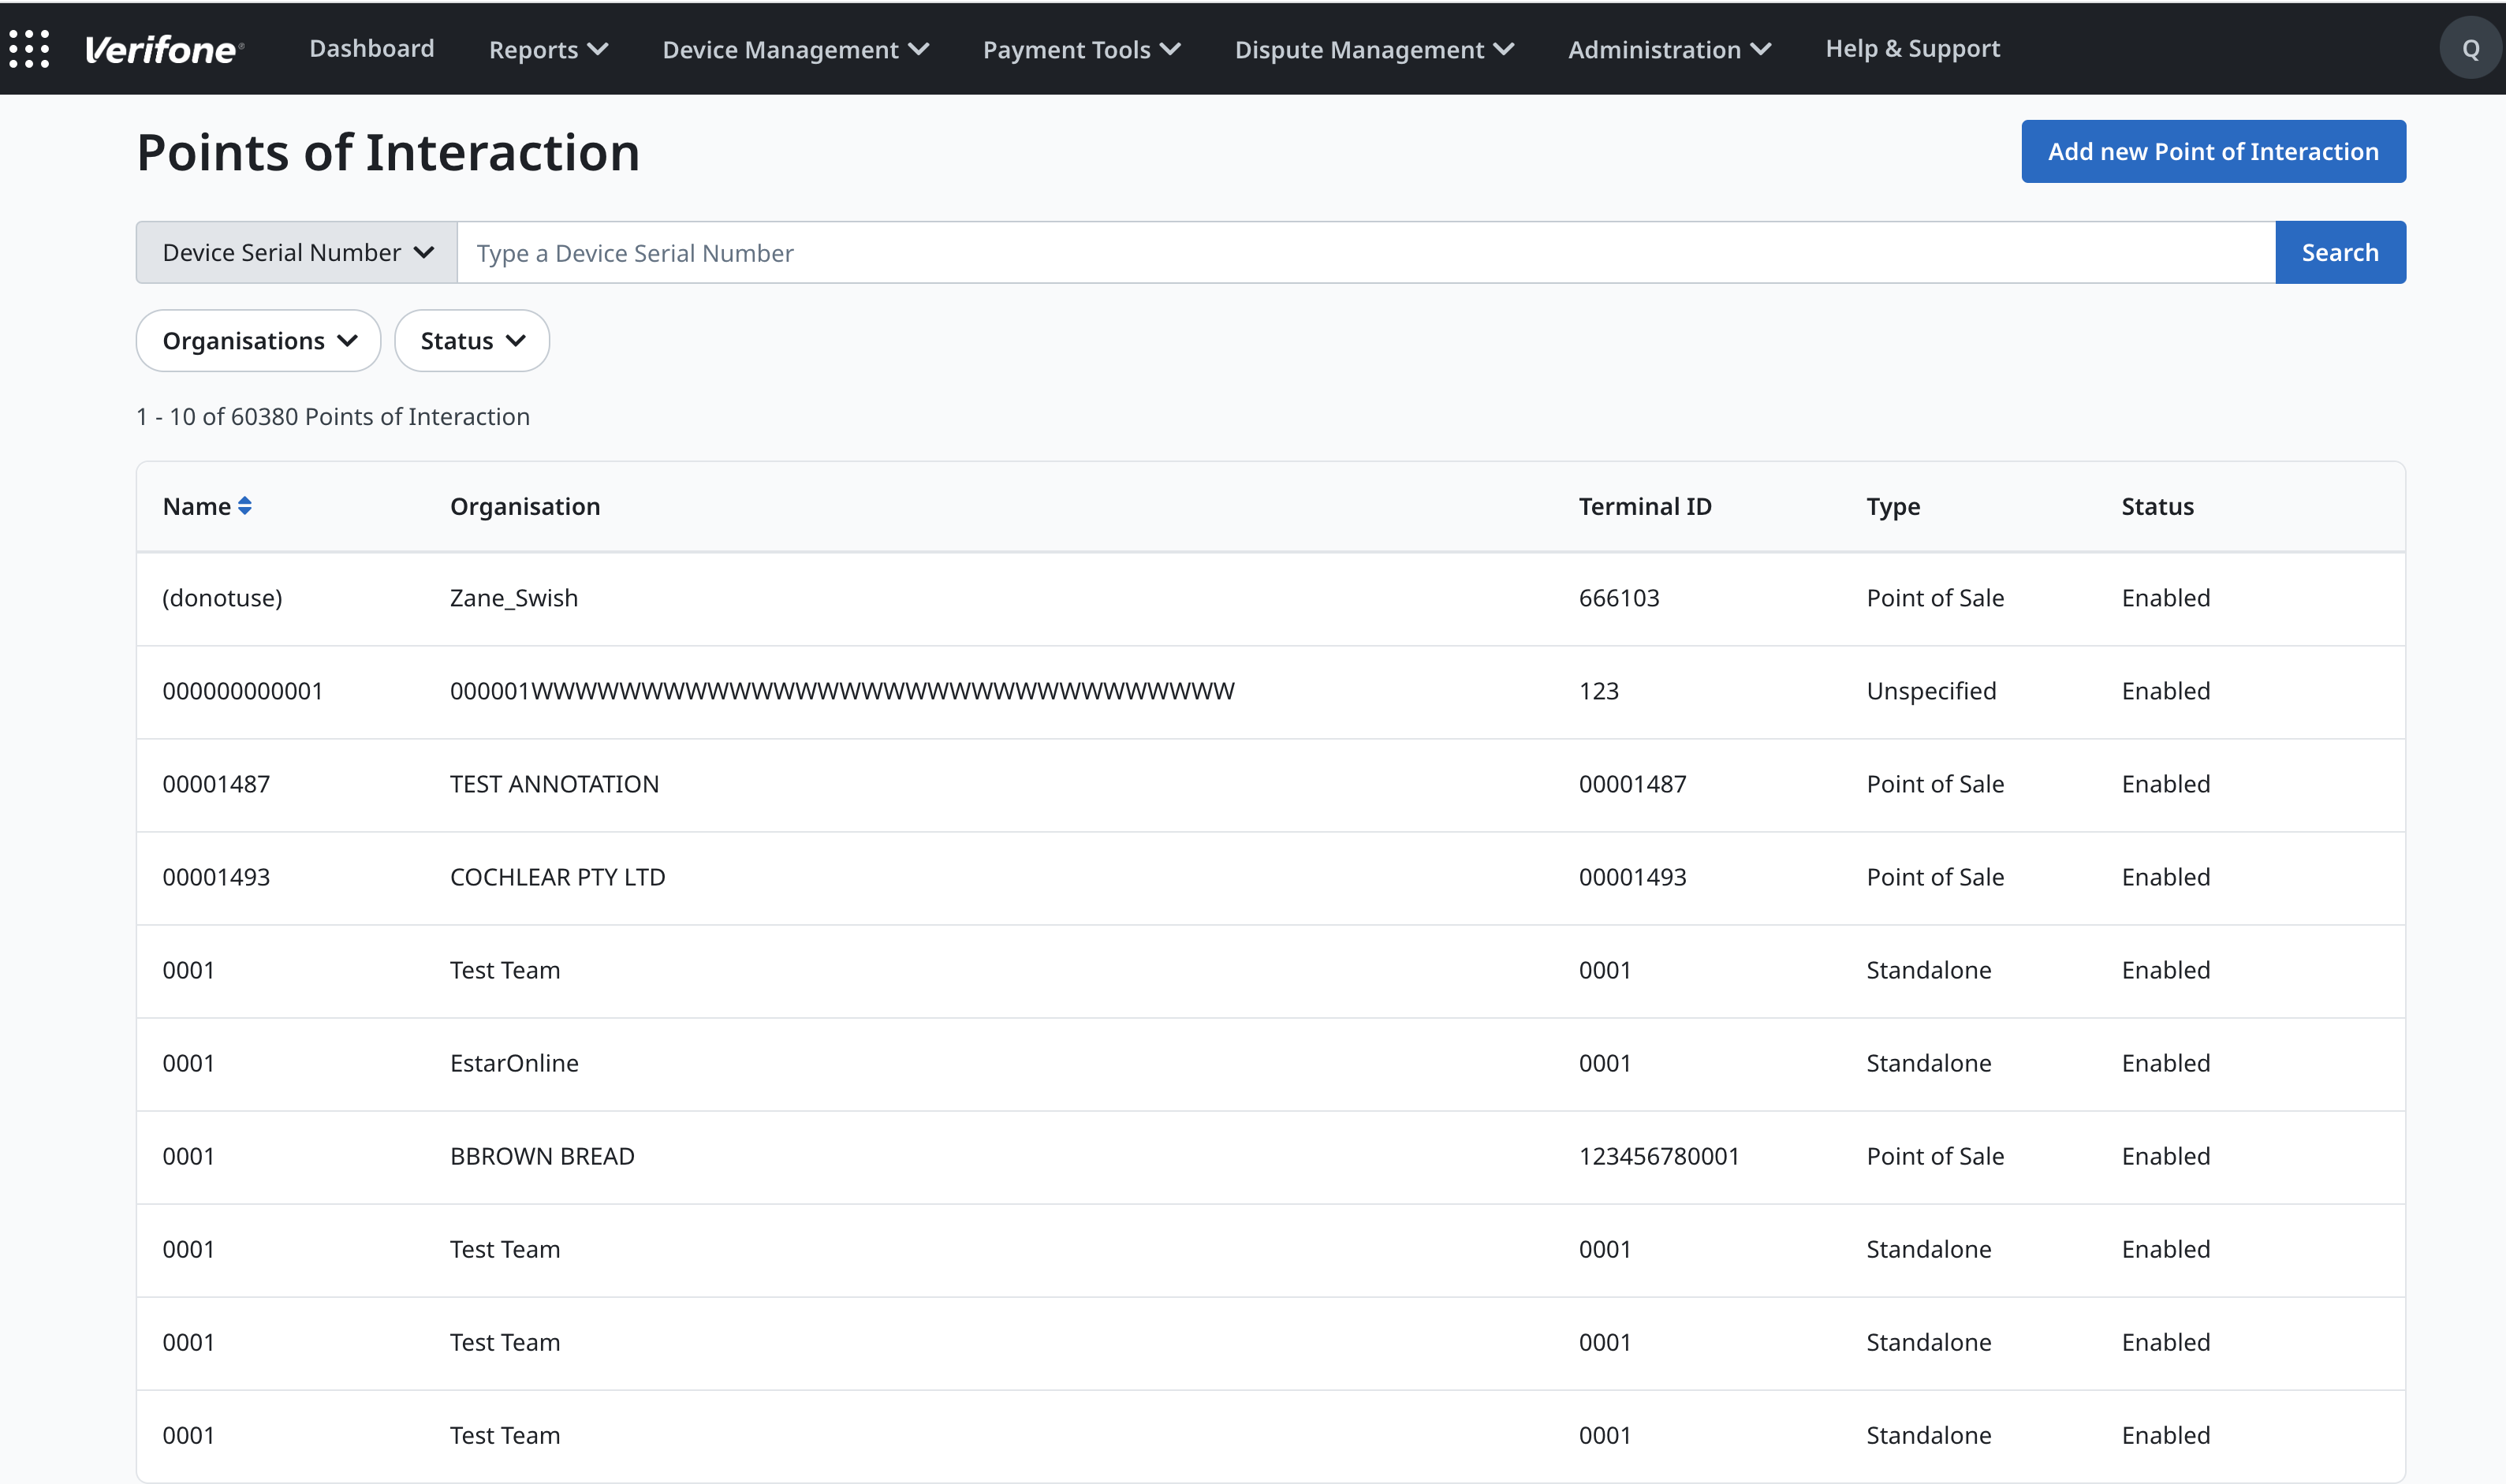Open the app launcher grid icon
The image size is (2506, 1484).
coord(29,49)
